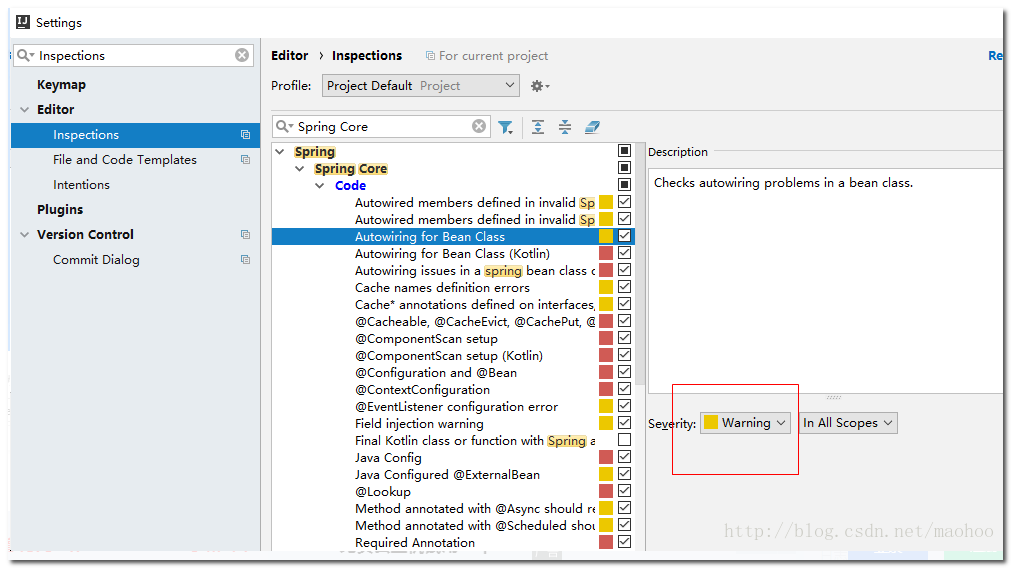This screenshot has height=568, width=1011.
Task: Click the project icon beside File and Code Templates
Action: coord(245,159)
